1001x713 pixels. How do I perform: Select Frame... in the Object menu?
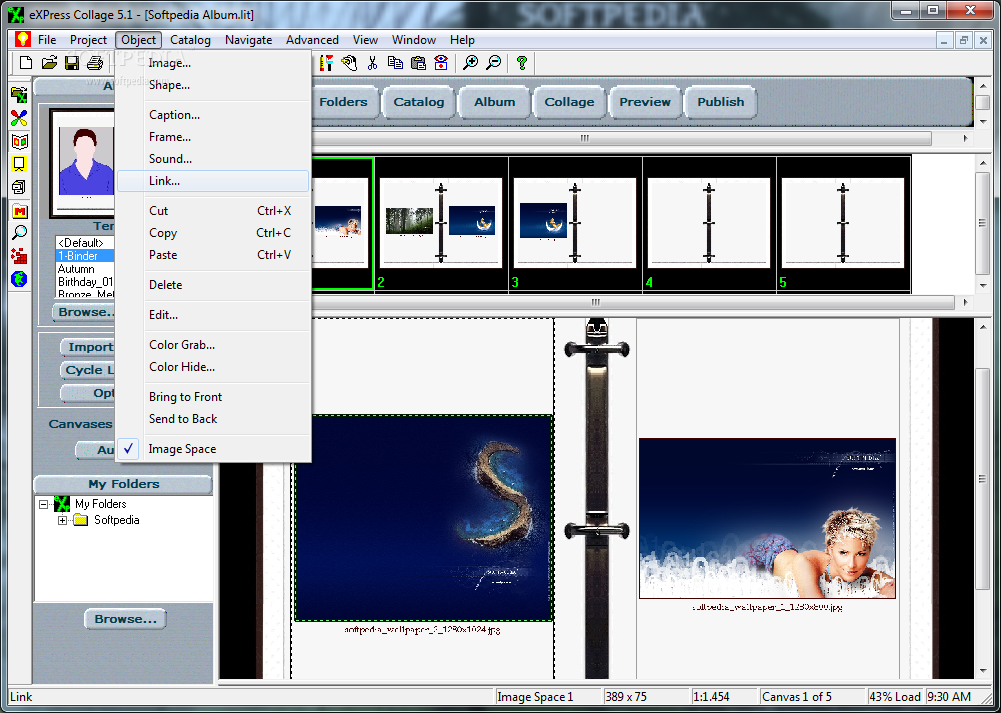tap(213, 137)
